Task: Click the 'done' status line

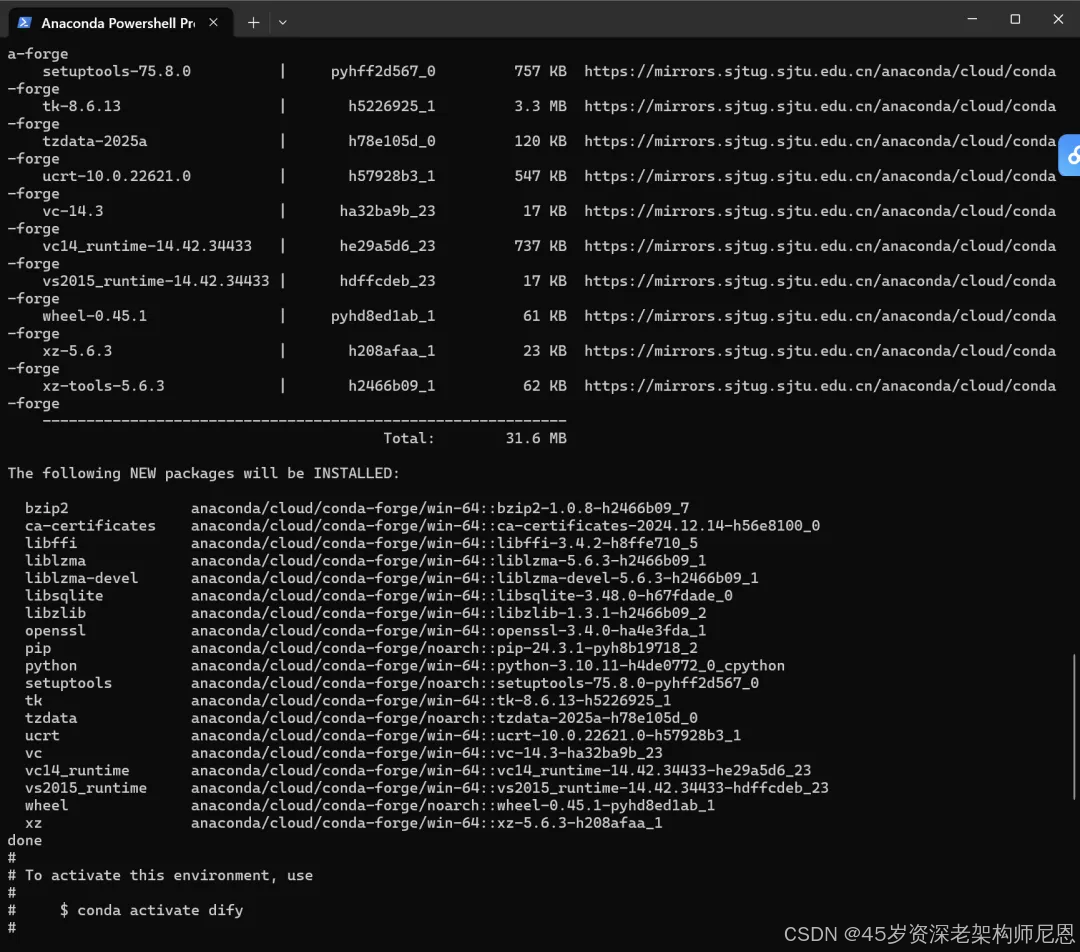Action: [x=25, y=840]
